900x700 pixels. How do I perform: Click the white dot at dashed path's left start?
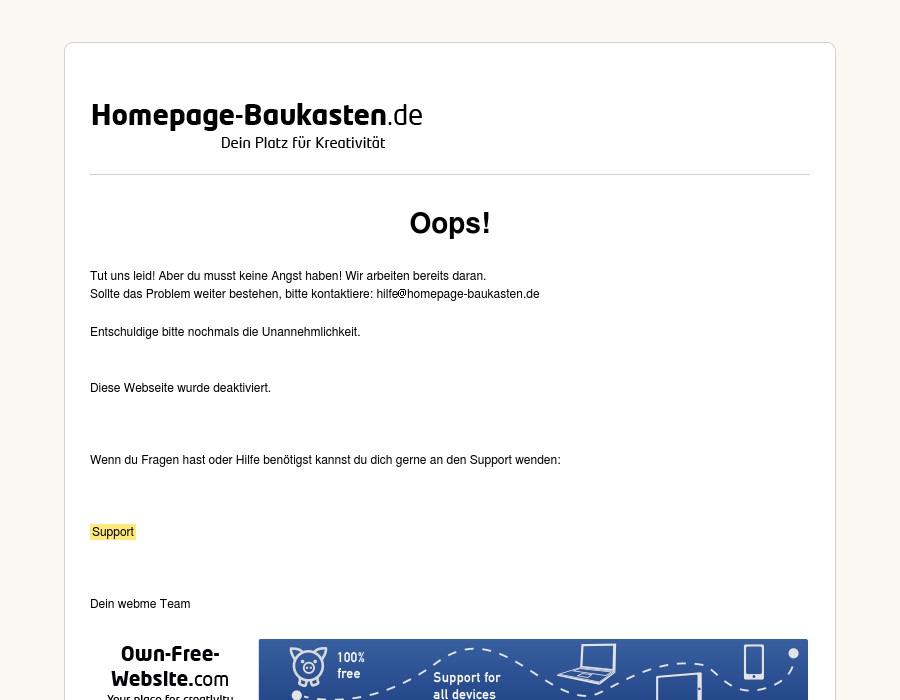click(296, 694)
